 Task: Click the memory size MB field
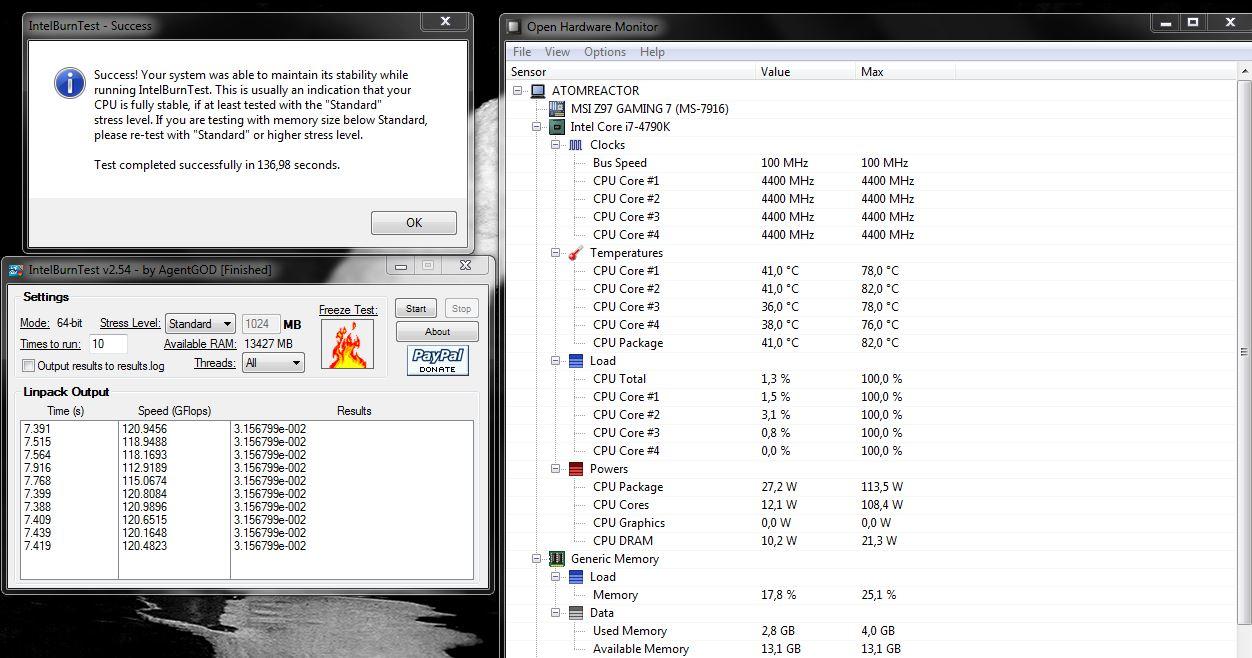point(261,324)
